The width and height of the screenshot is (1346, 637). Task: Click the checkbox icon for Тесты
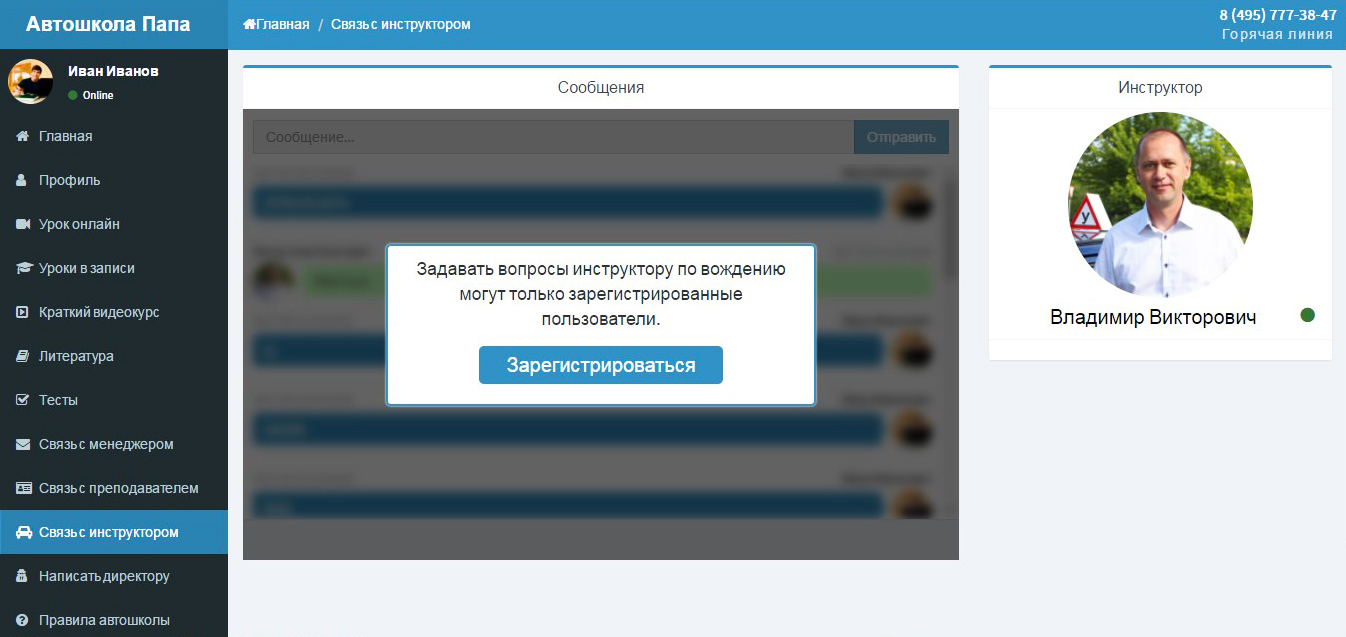pyautogui.click(x=23, y=400)
